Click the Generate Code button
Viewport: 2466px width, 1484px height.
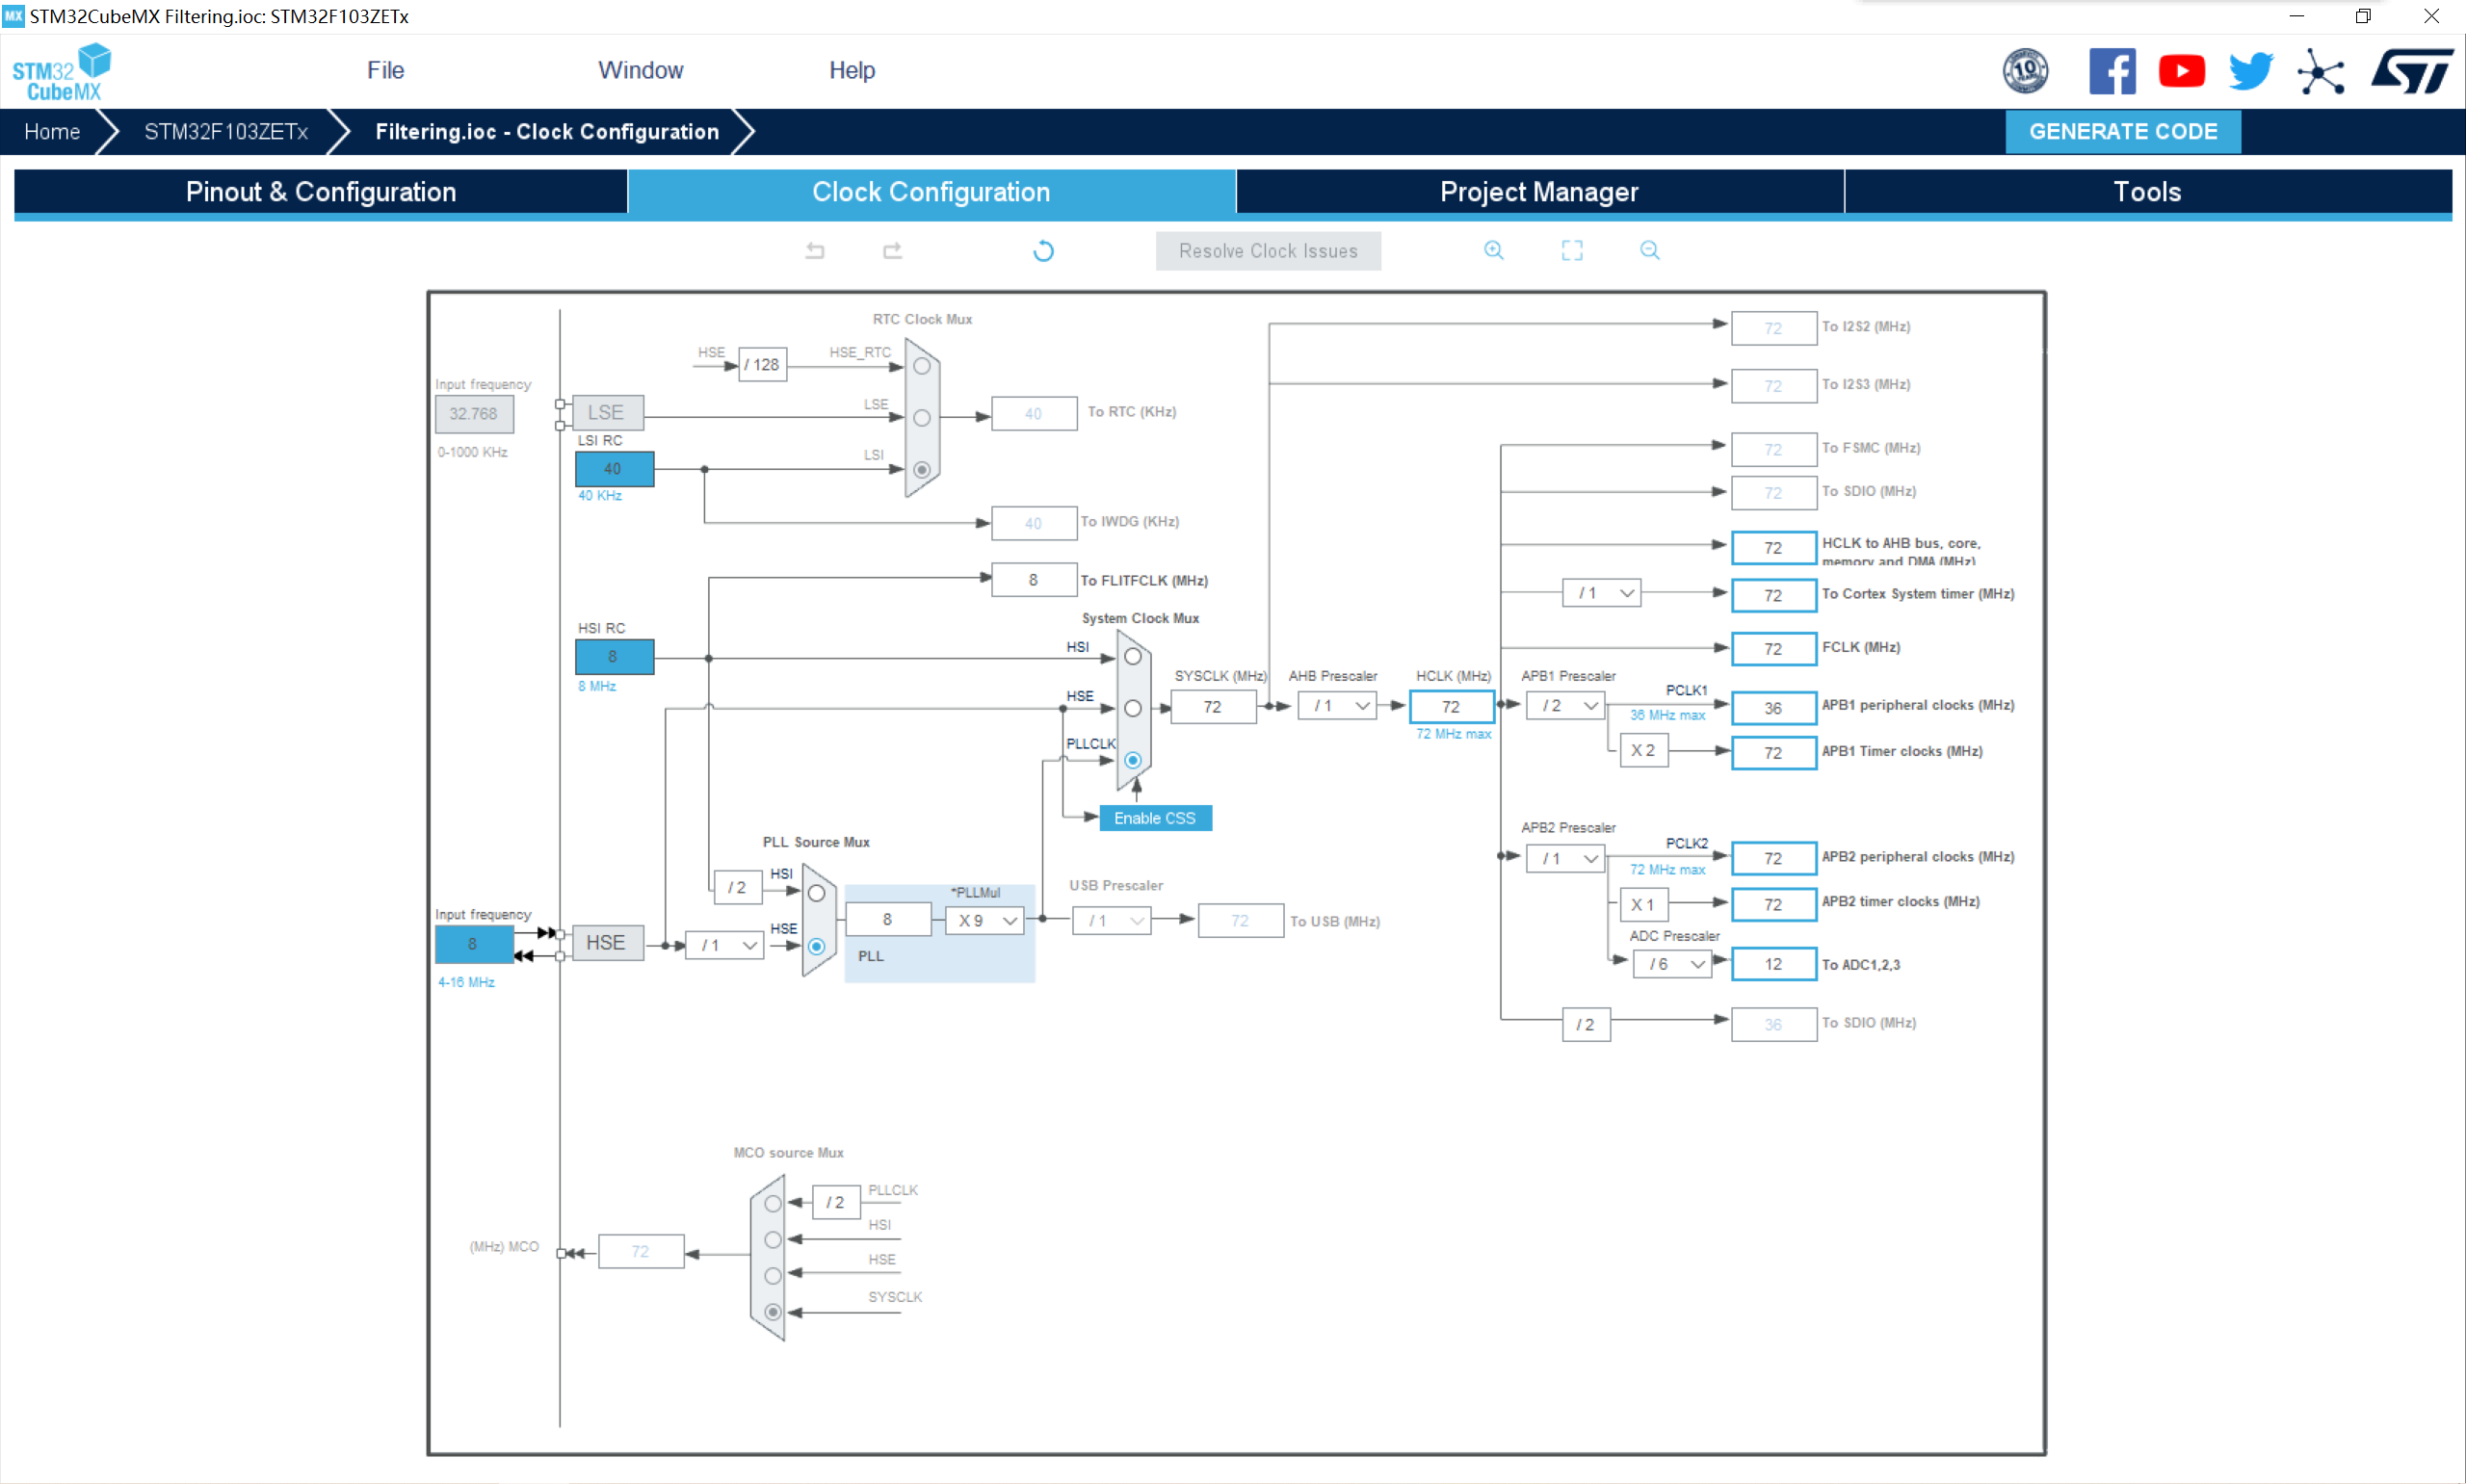pyautogui.click(x=2122, y=130)
